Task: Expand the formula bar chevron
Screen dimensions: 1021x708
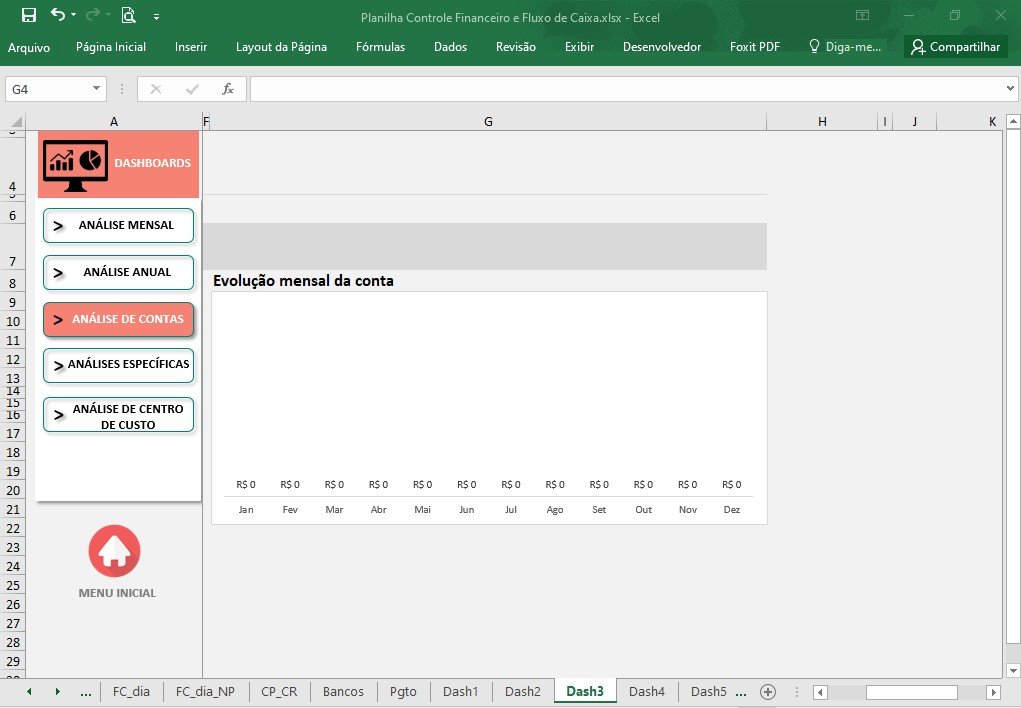Action: click(x=1010, y=89)
